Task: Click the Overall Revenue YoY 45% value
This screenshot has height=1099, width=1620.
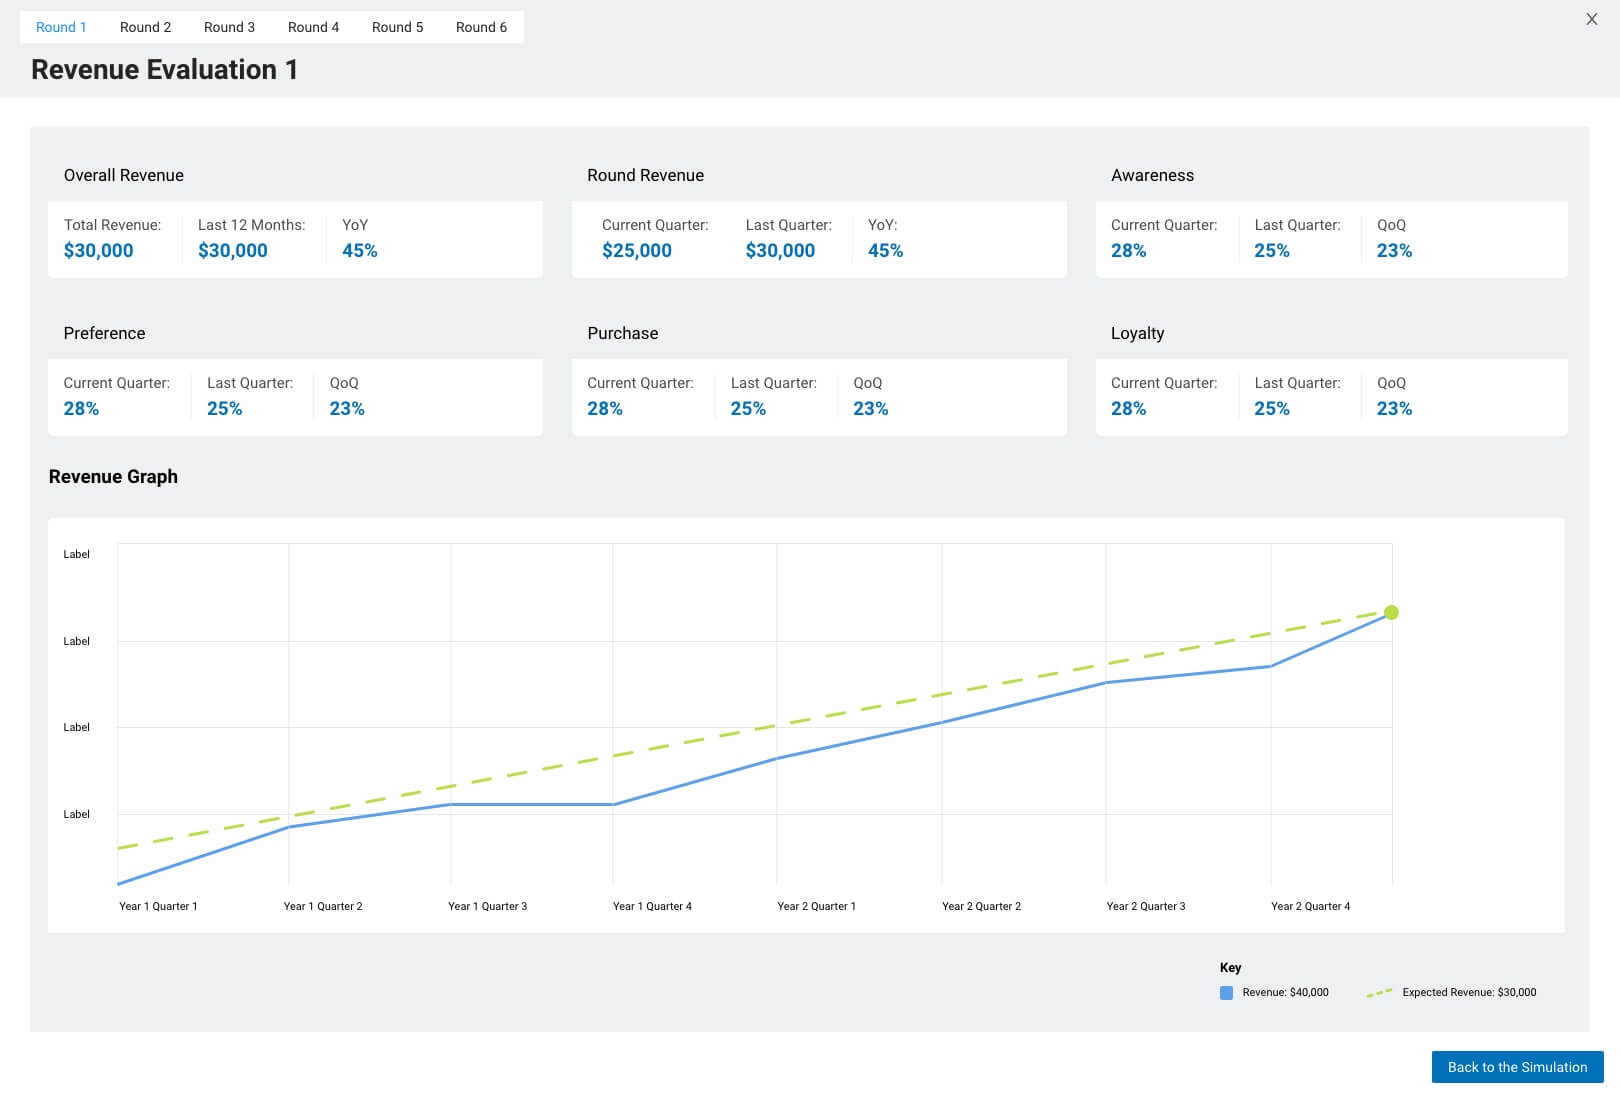Action: click(x=360, y=250)
